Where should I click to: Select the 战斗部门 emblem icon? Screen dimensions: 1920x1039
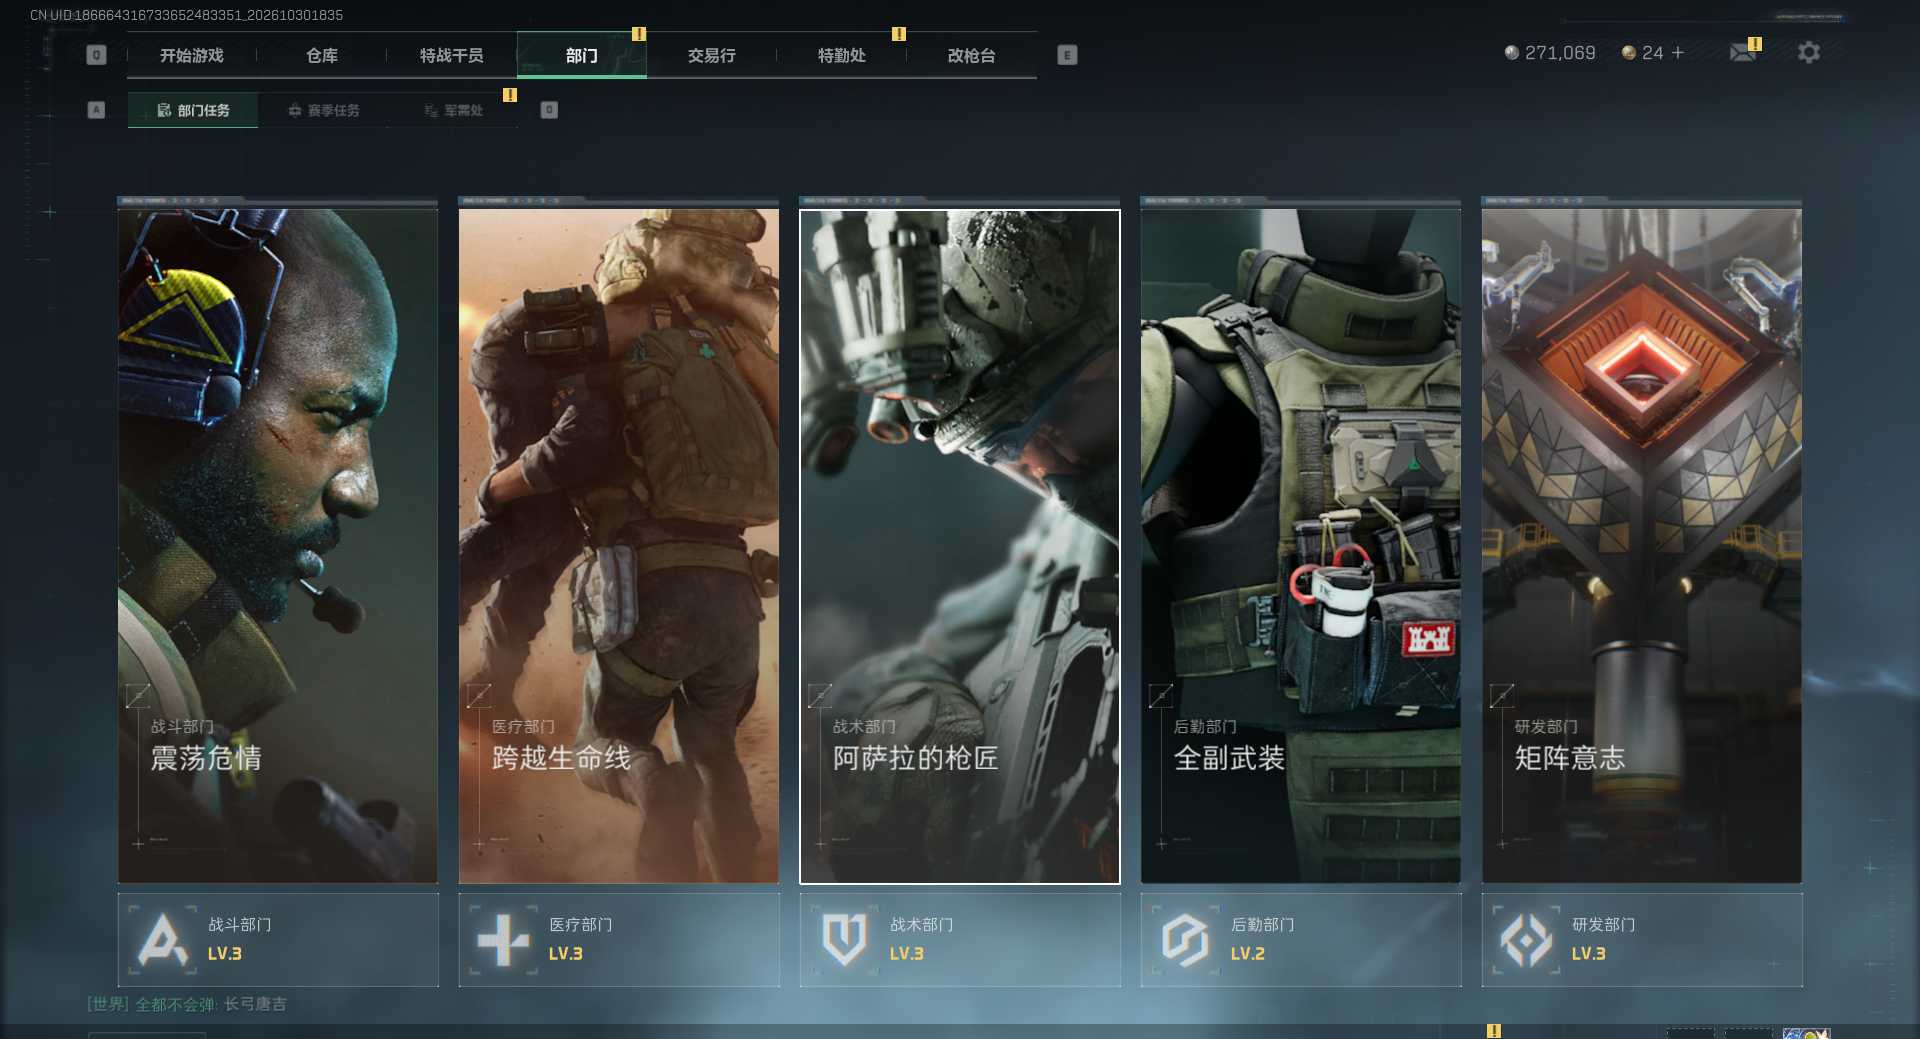point(162,939)
